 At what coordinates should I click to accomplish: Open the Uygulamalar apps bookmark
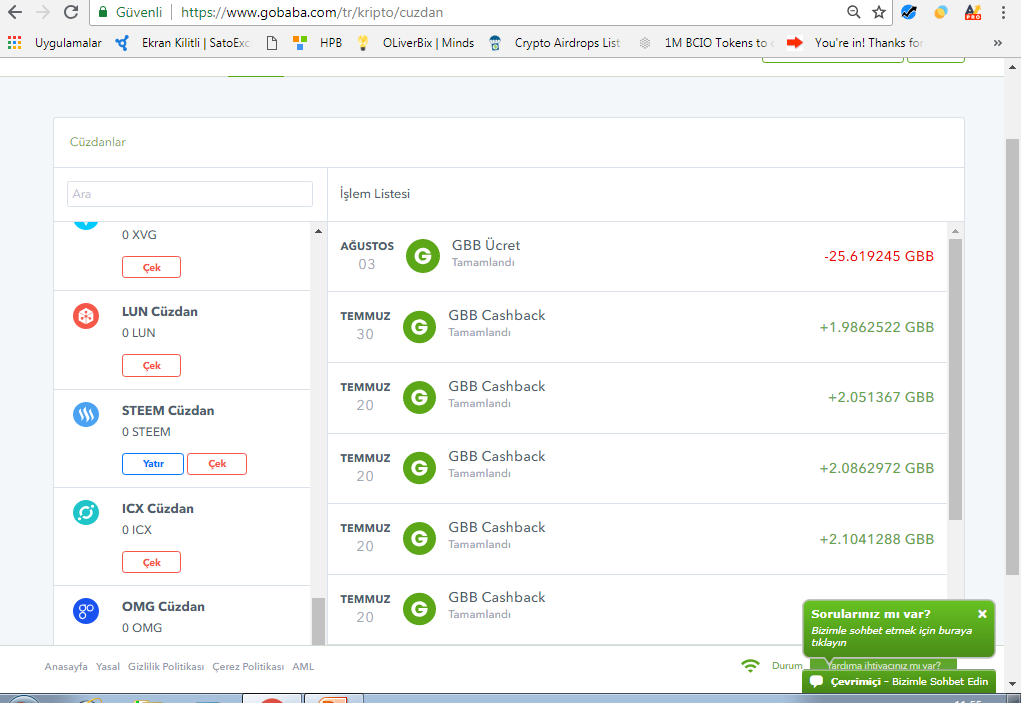(55, 43)
